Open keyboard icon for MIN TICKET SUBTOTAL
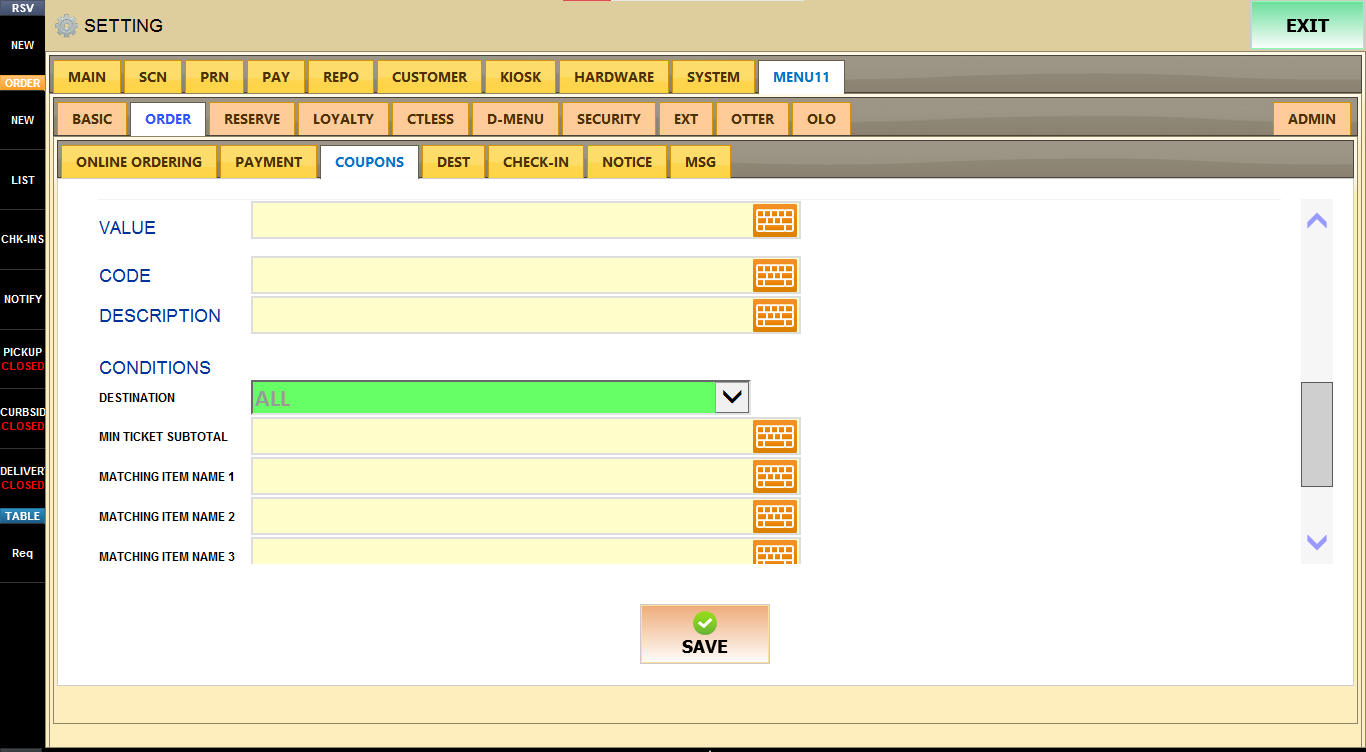1366x752 pixels. (x=775, y=436)
